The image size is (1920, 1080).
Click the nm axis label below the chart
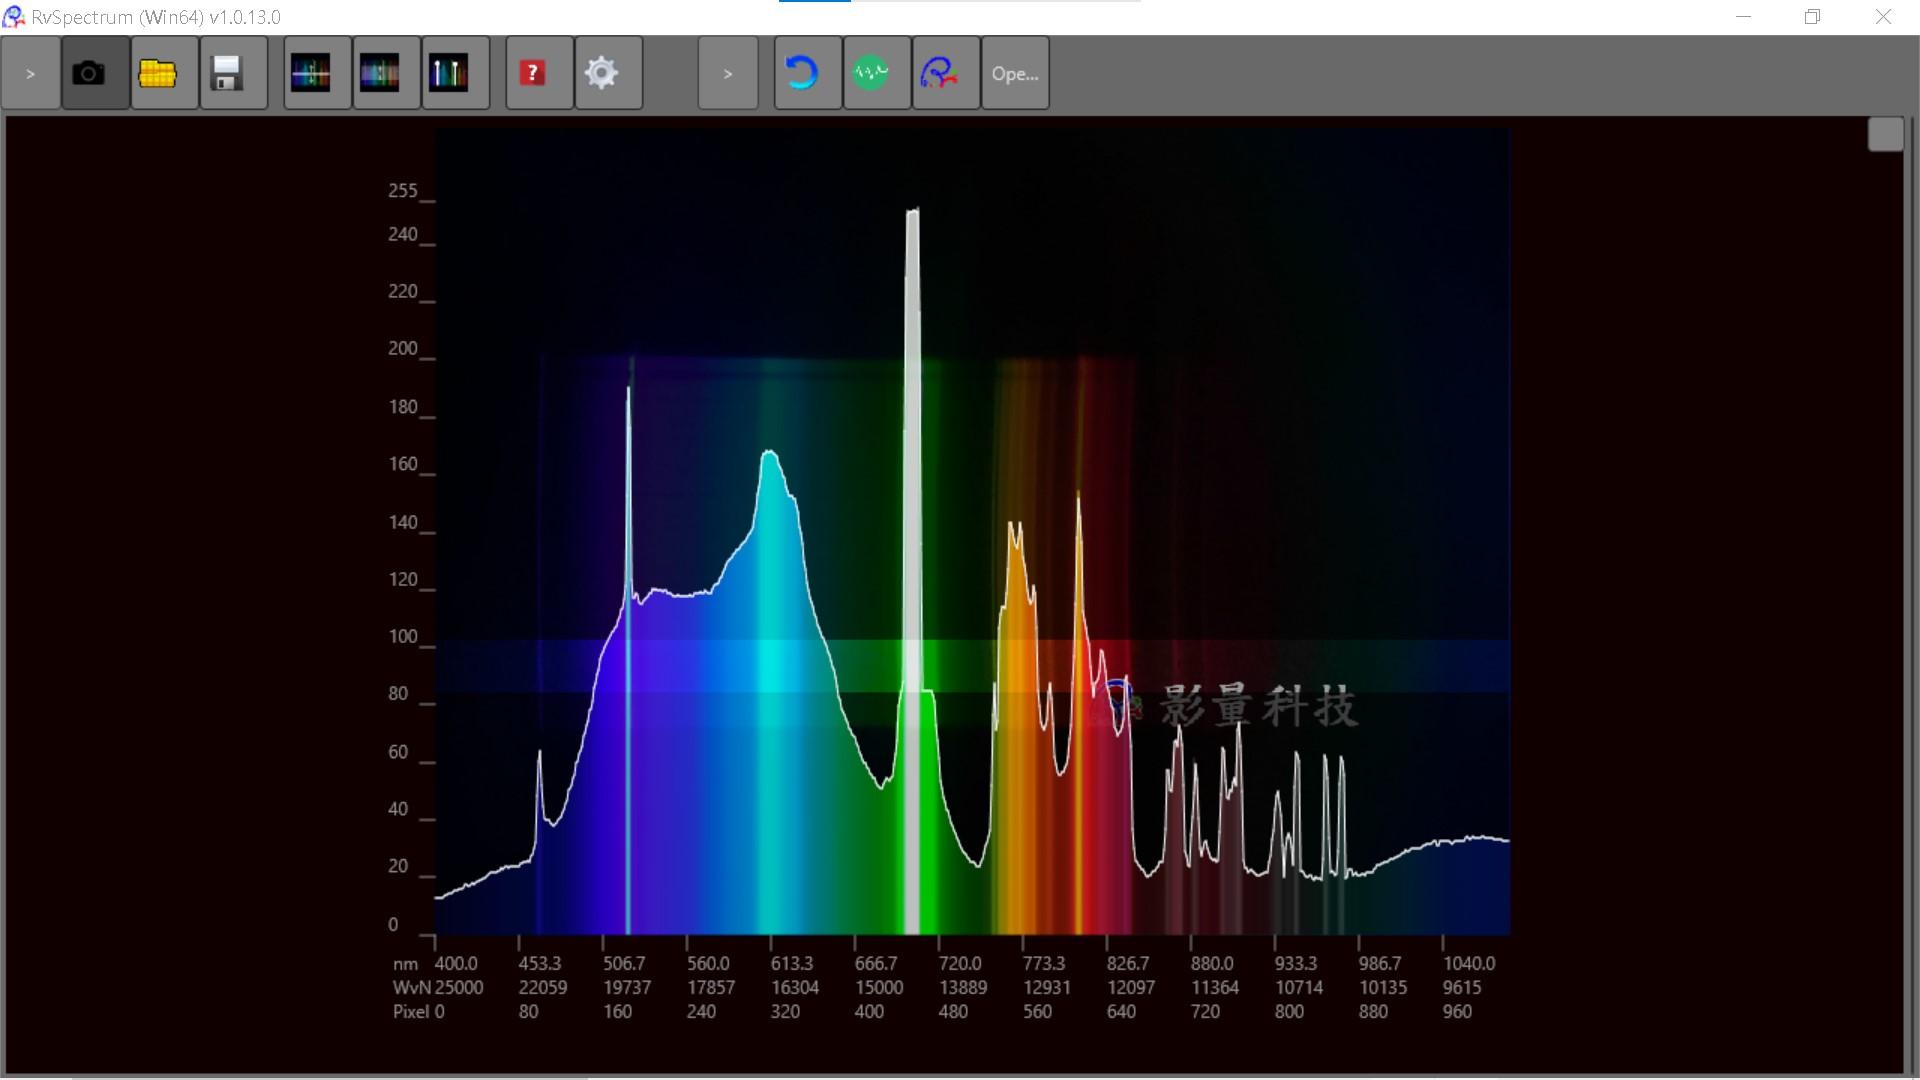click(x=405, y=963)
